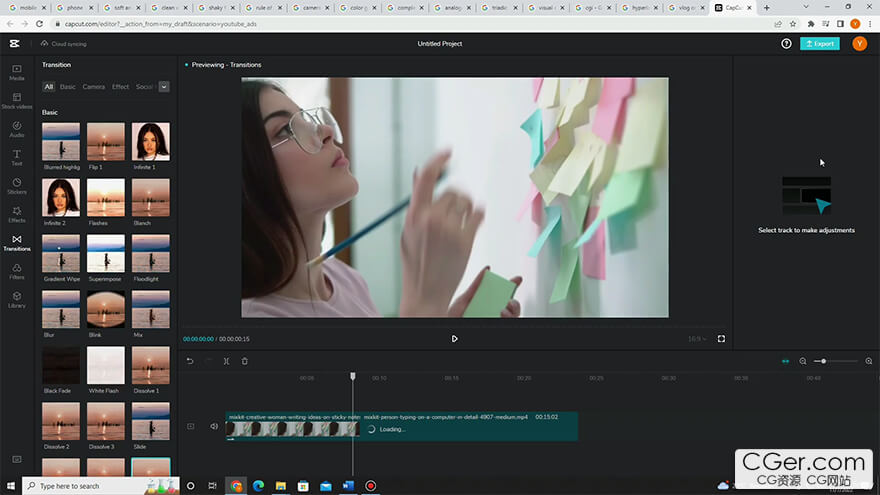Choose the Floodlight transition
880x495 pixels.
click(151, 253)
